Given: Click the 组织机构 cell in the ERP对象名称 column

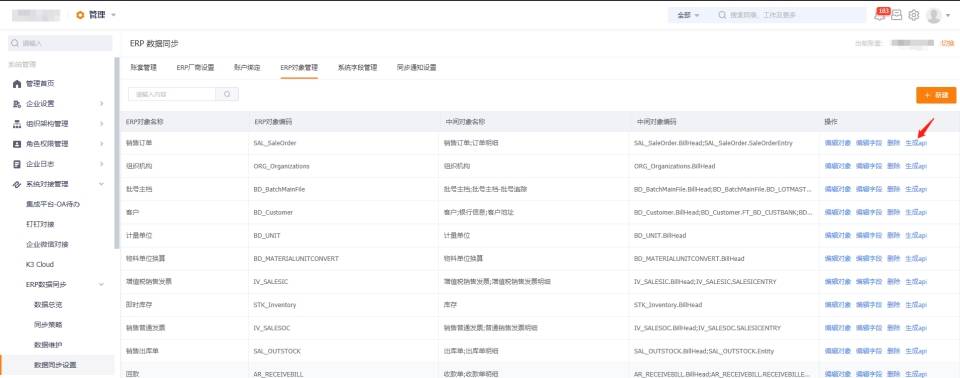Looking at the screenshot, I should point(139,166).
